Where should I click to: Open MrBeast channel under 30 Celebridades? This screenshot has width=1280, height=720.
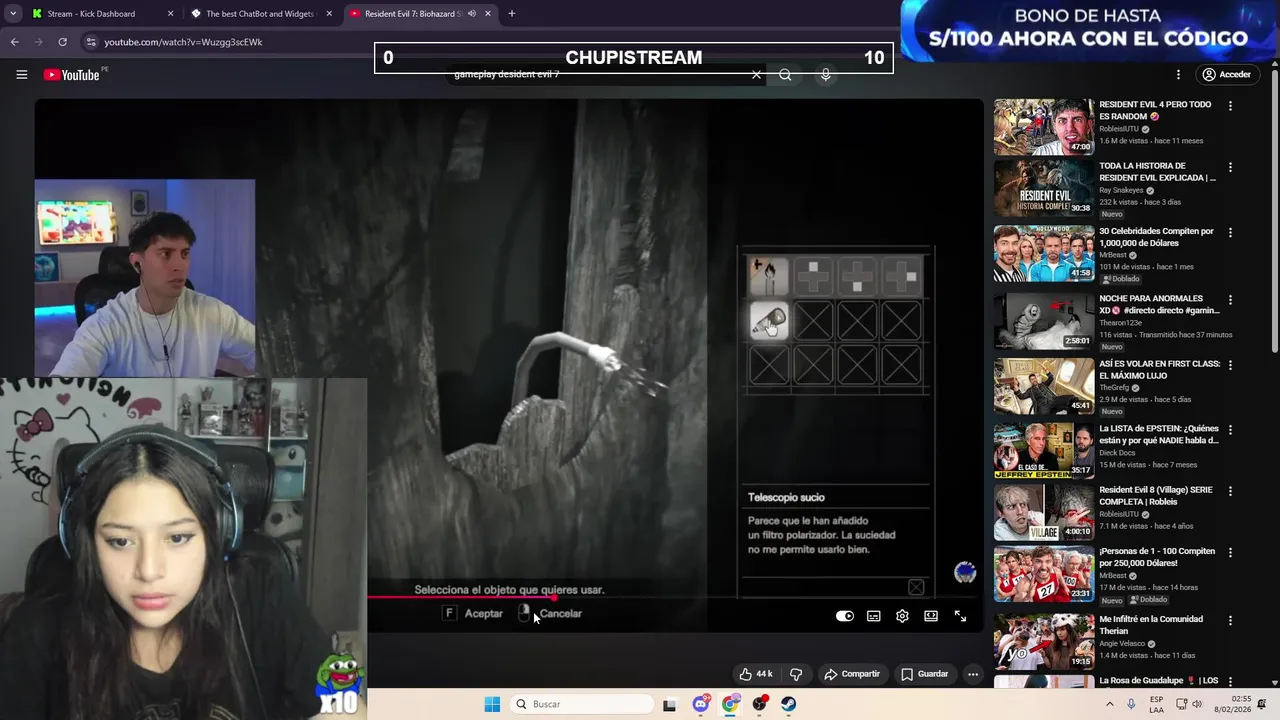pos(1113,255)
